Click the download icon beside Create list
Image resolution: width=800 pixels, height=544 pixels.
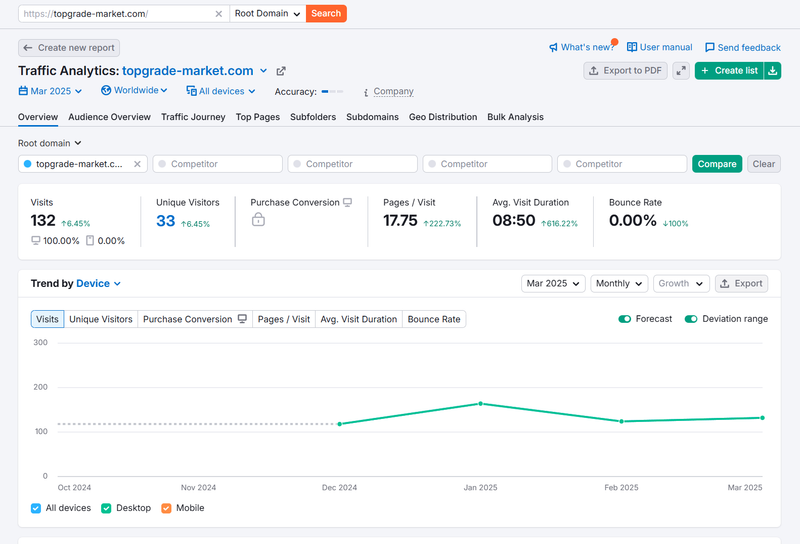click(x=772, y=71)
